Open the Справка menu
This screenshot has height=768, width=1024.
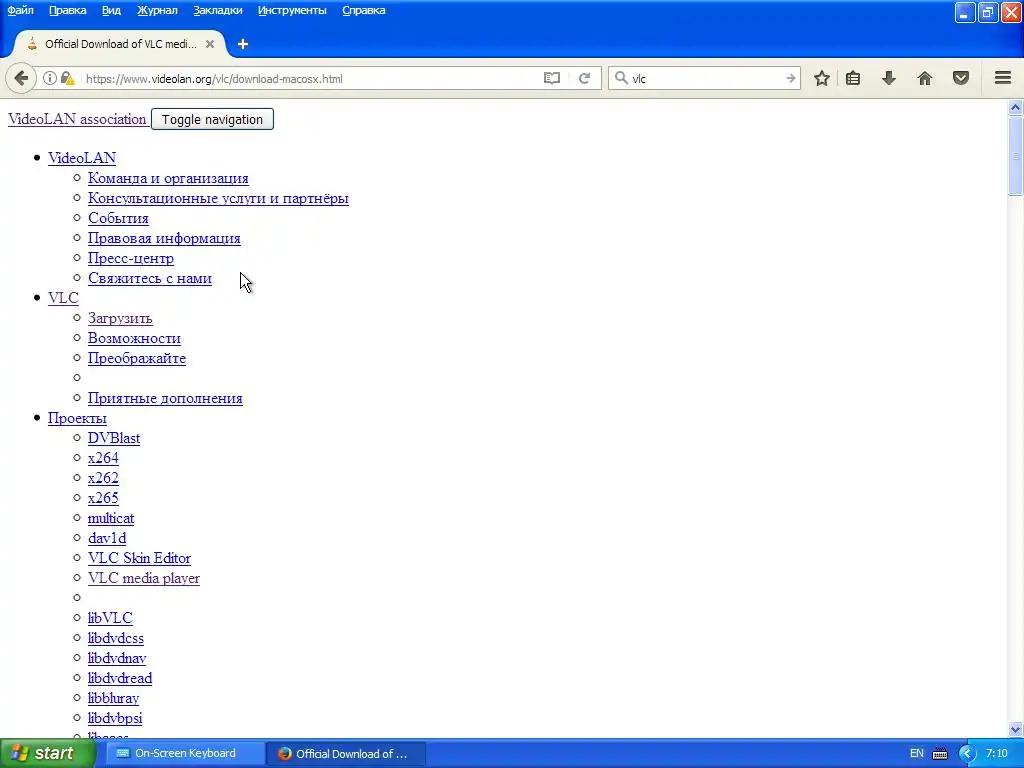coord(364,10)
